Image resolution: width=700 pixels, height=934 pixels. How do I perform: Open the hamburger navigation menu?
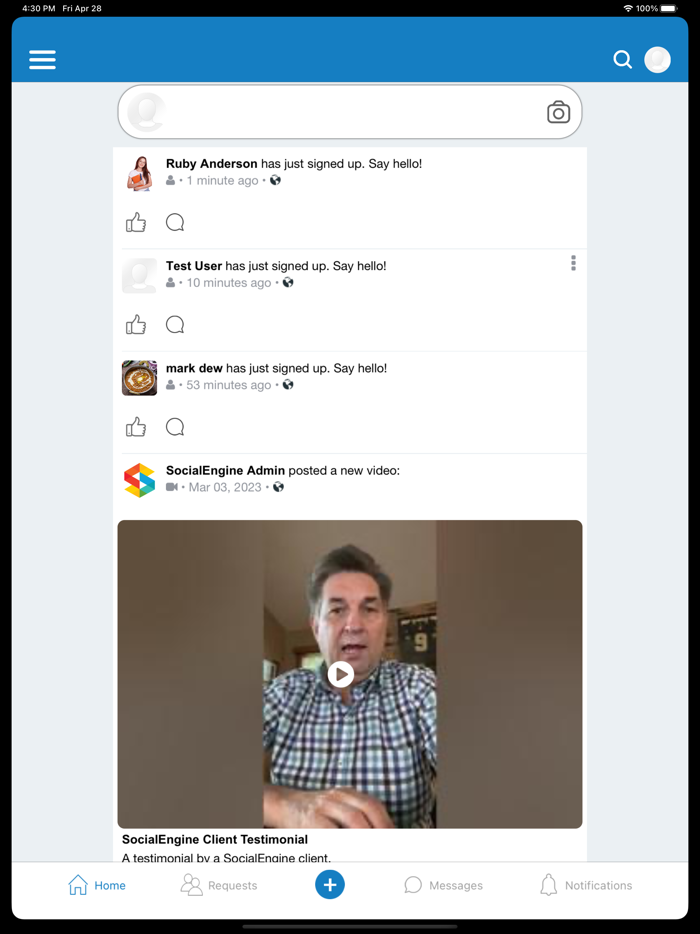coord(42,59)
